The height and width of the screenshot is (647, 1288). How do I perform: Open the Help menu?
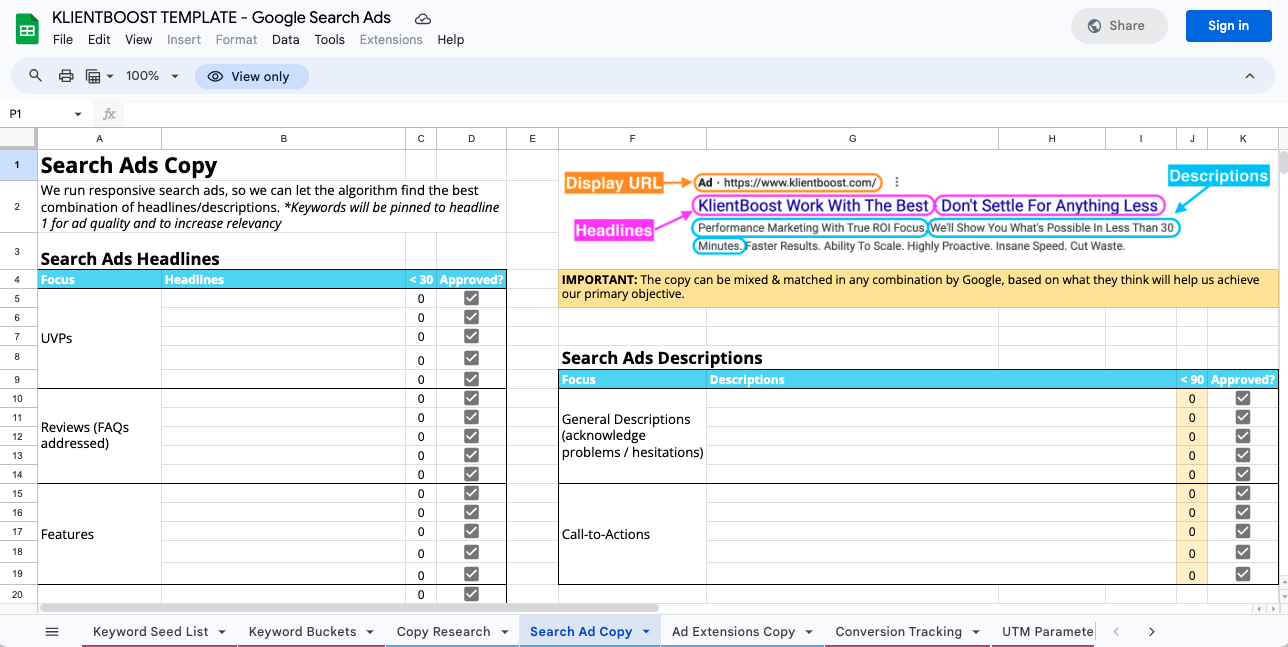coord(451,40)
